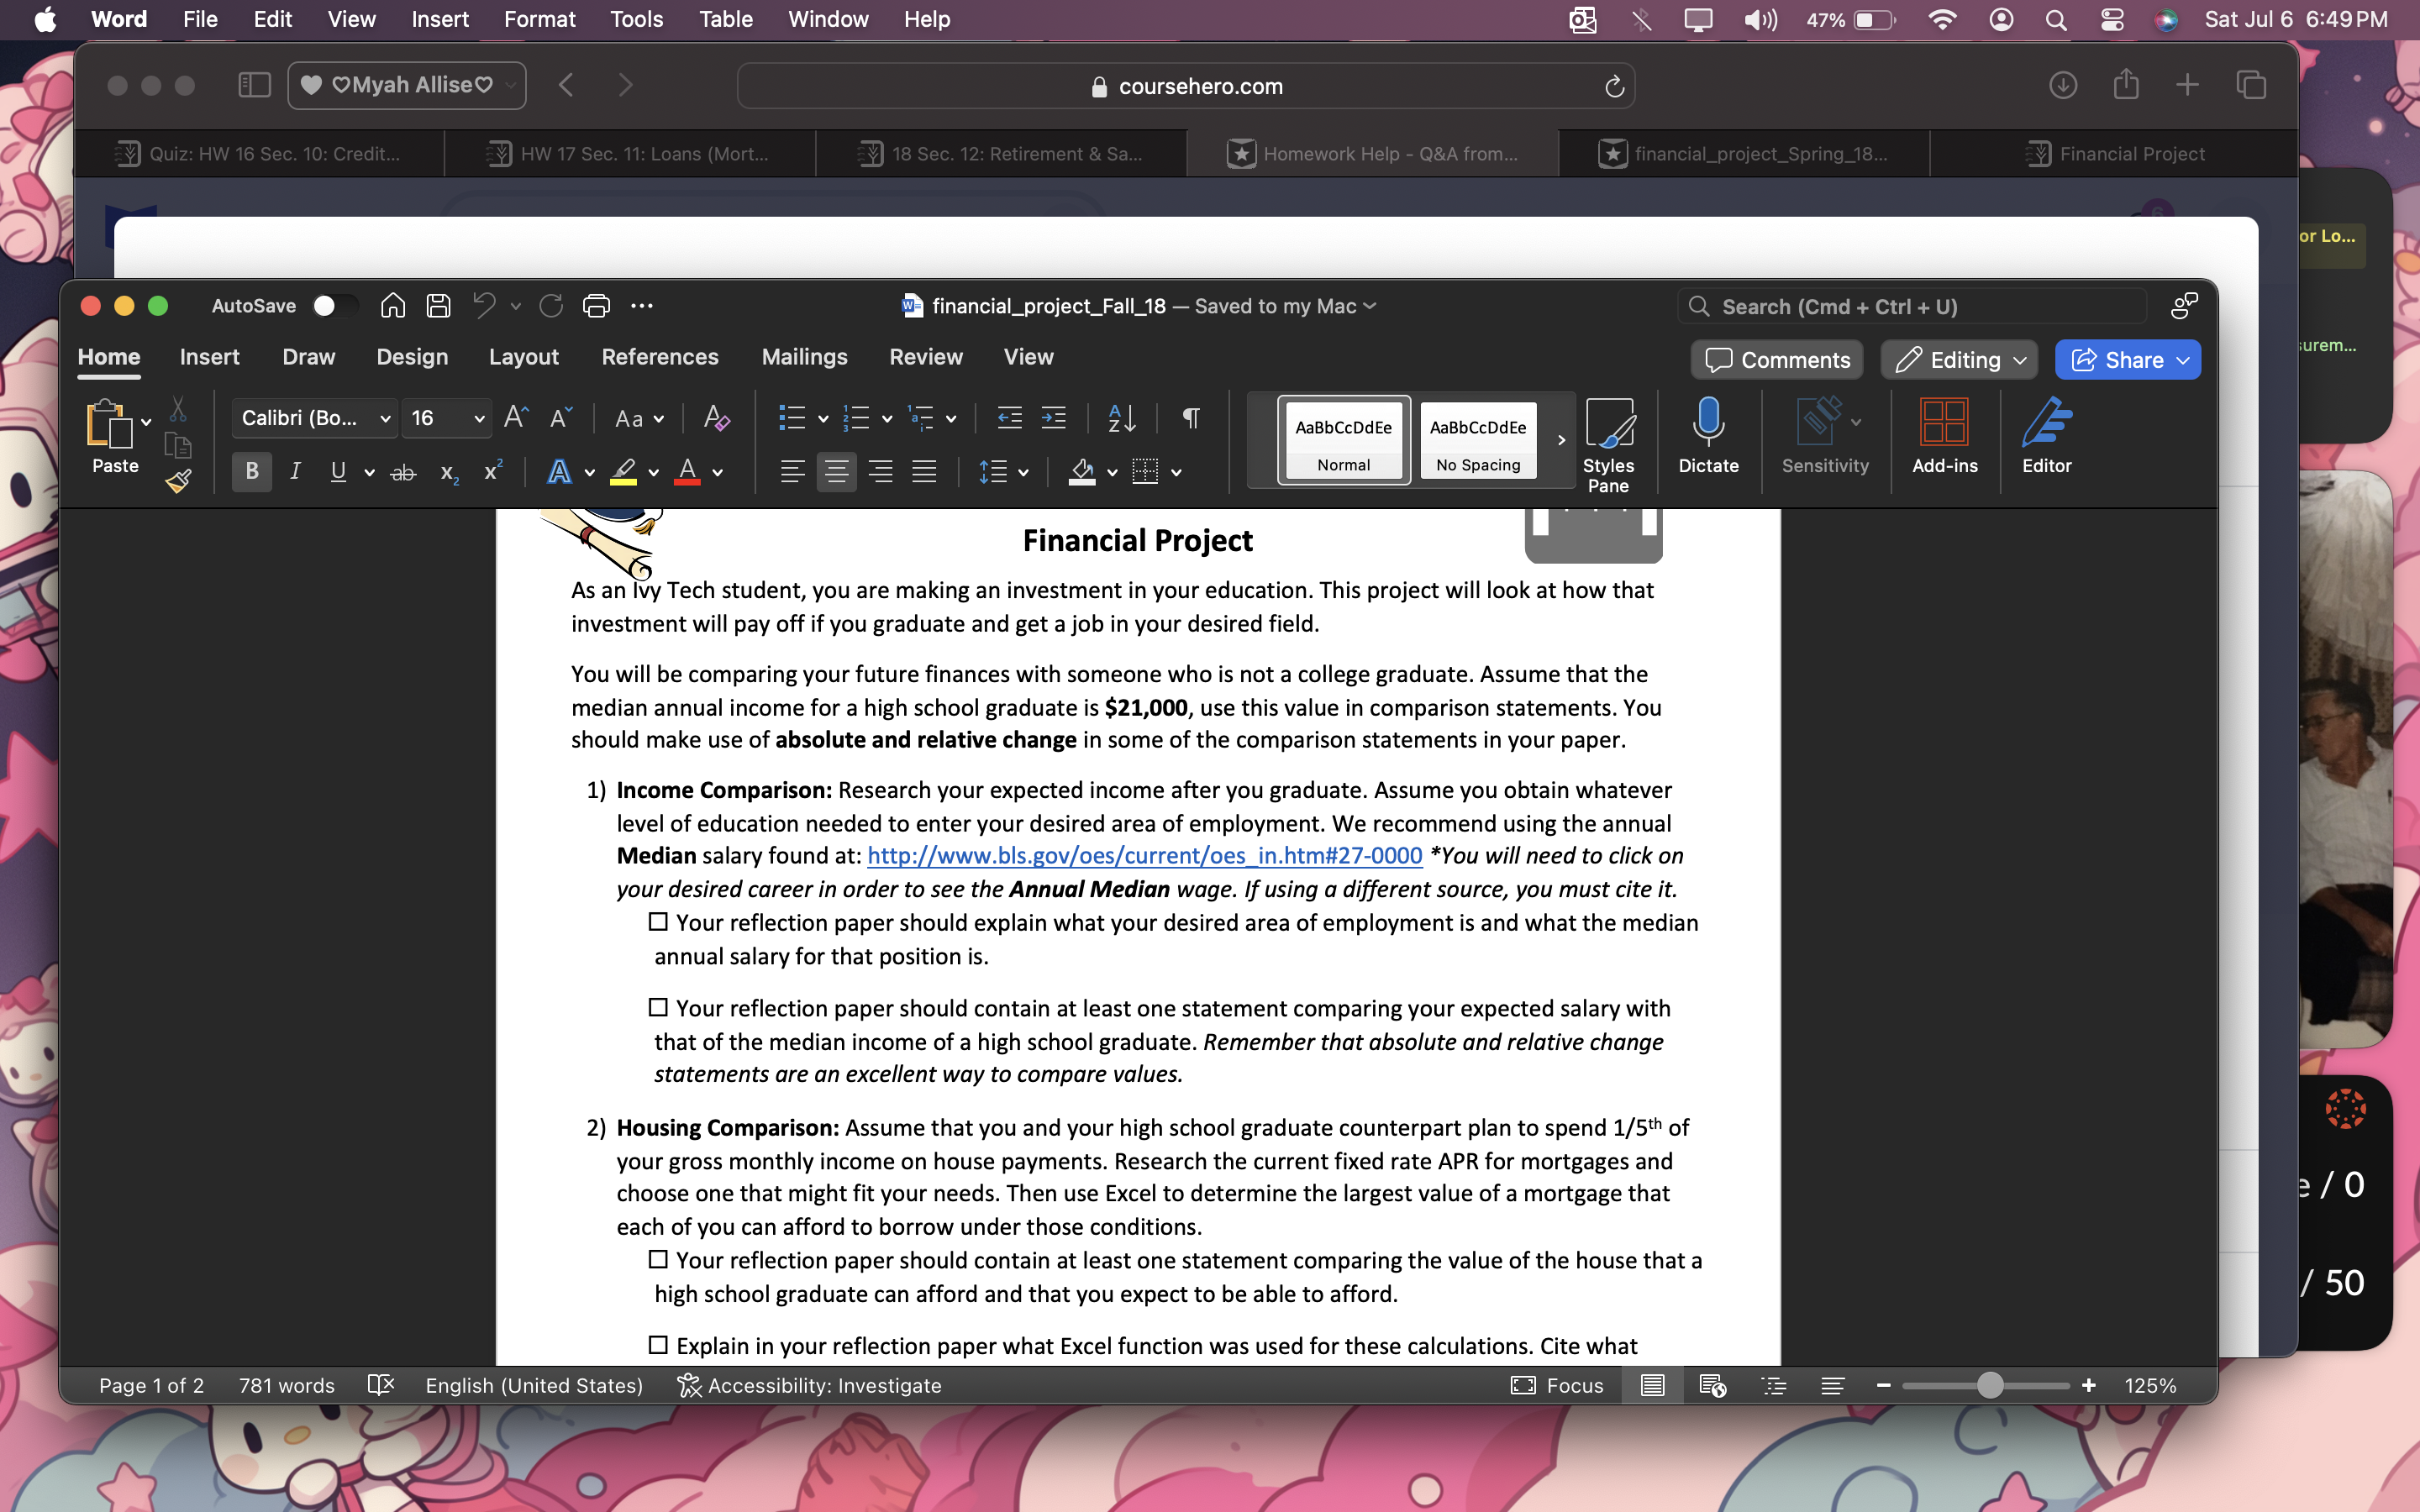Apply strikethrough formatting
Viewport: 2420px width, 1512px height.
click(x=403, y=472)
